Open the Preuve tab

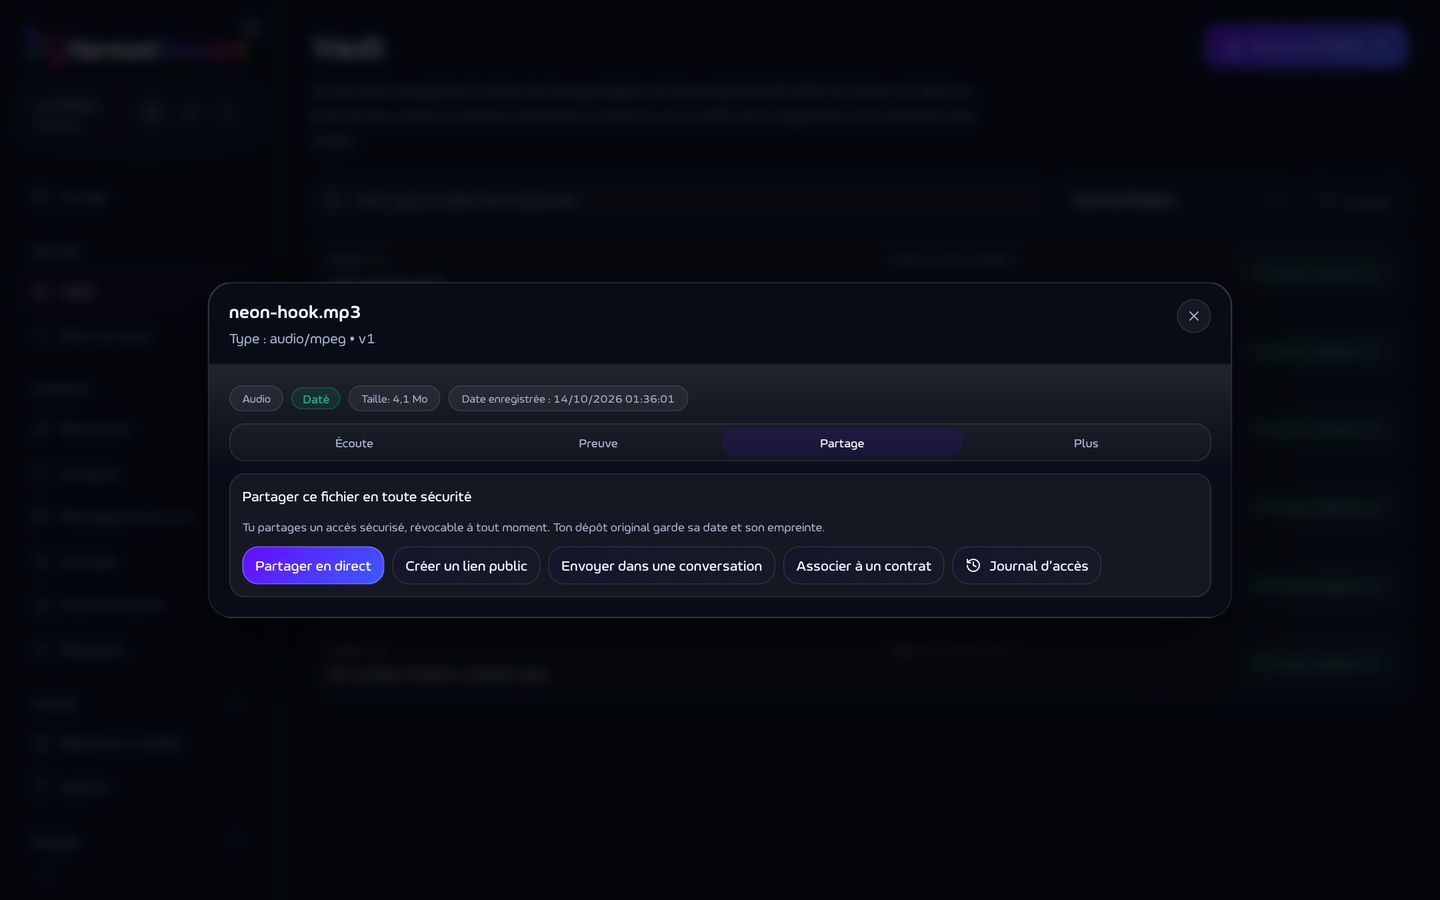coord(598,443)
